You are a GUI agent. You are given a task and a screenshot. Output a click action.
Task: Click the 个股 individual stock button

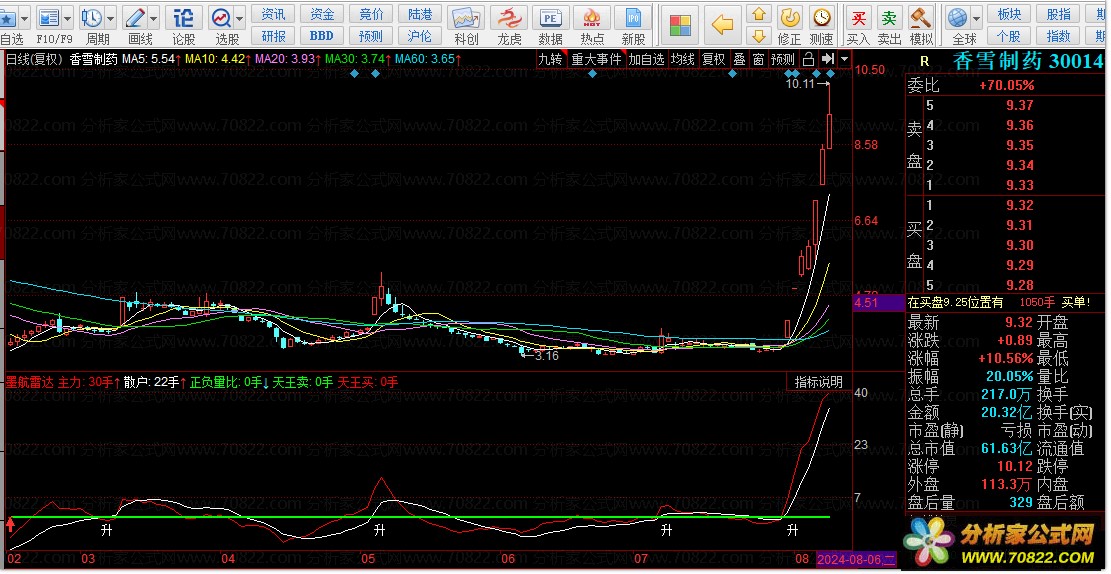click(x=1010, y=36)
